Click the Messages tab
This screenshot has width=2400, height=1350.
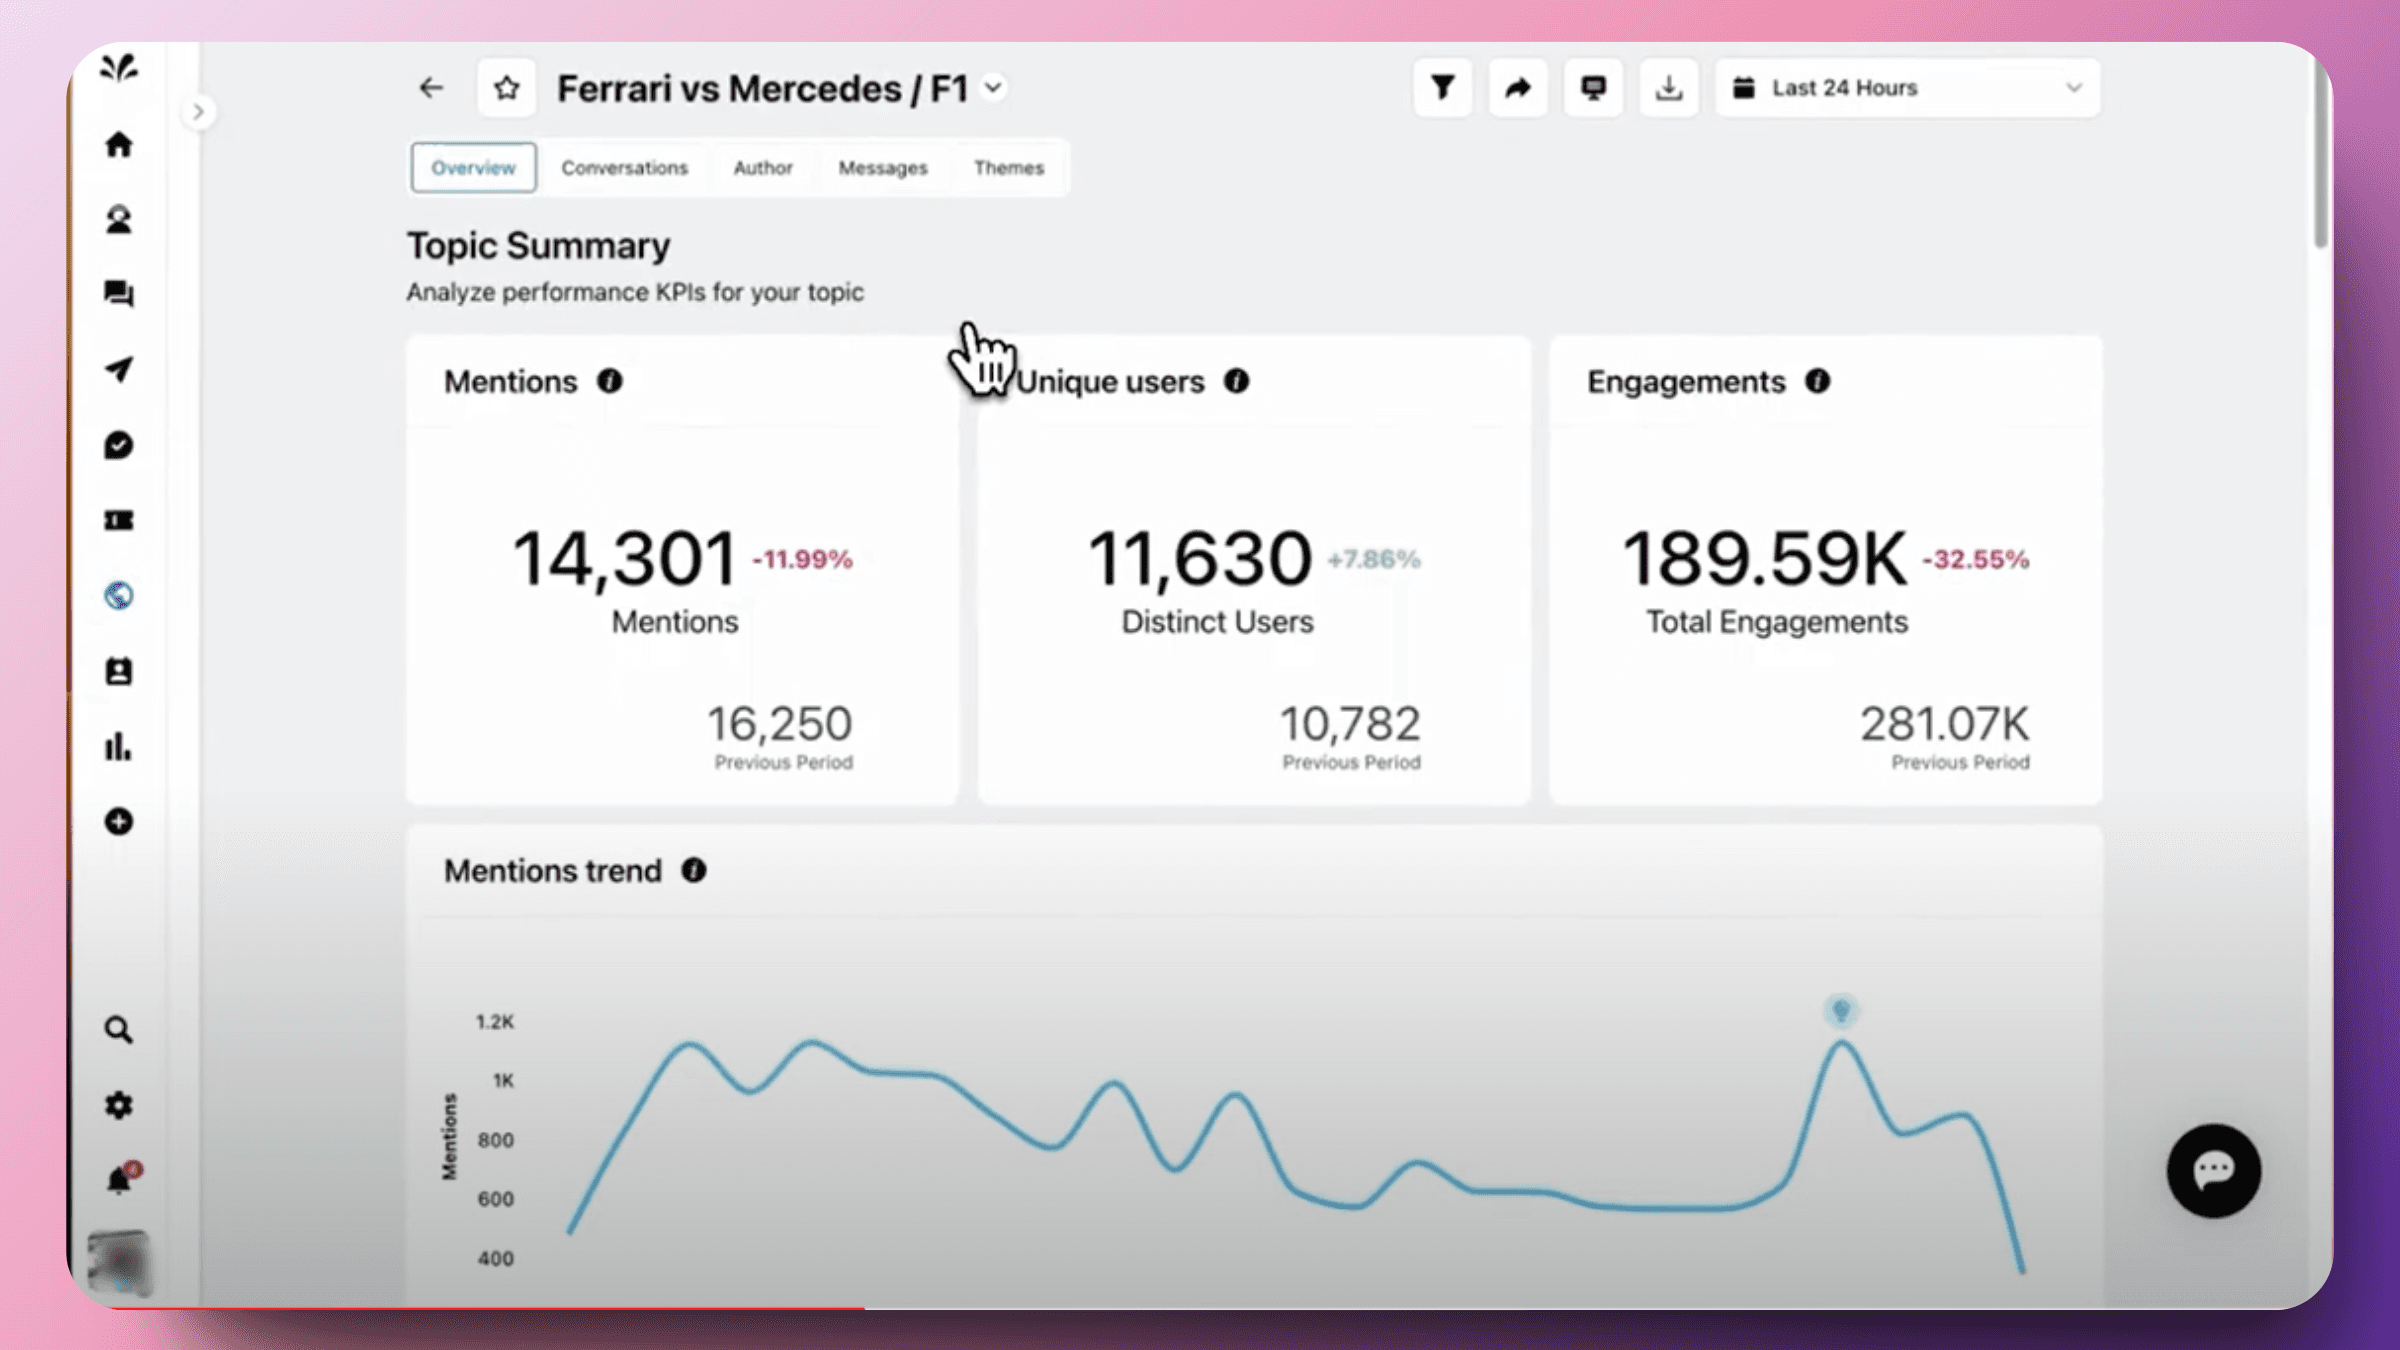tap(882, 166)
